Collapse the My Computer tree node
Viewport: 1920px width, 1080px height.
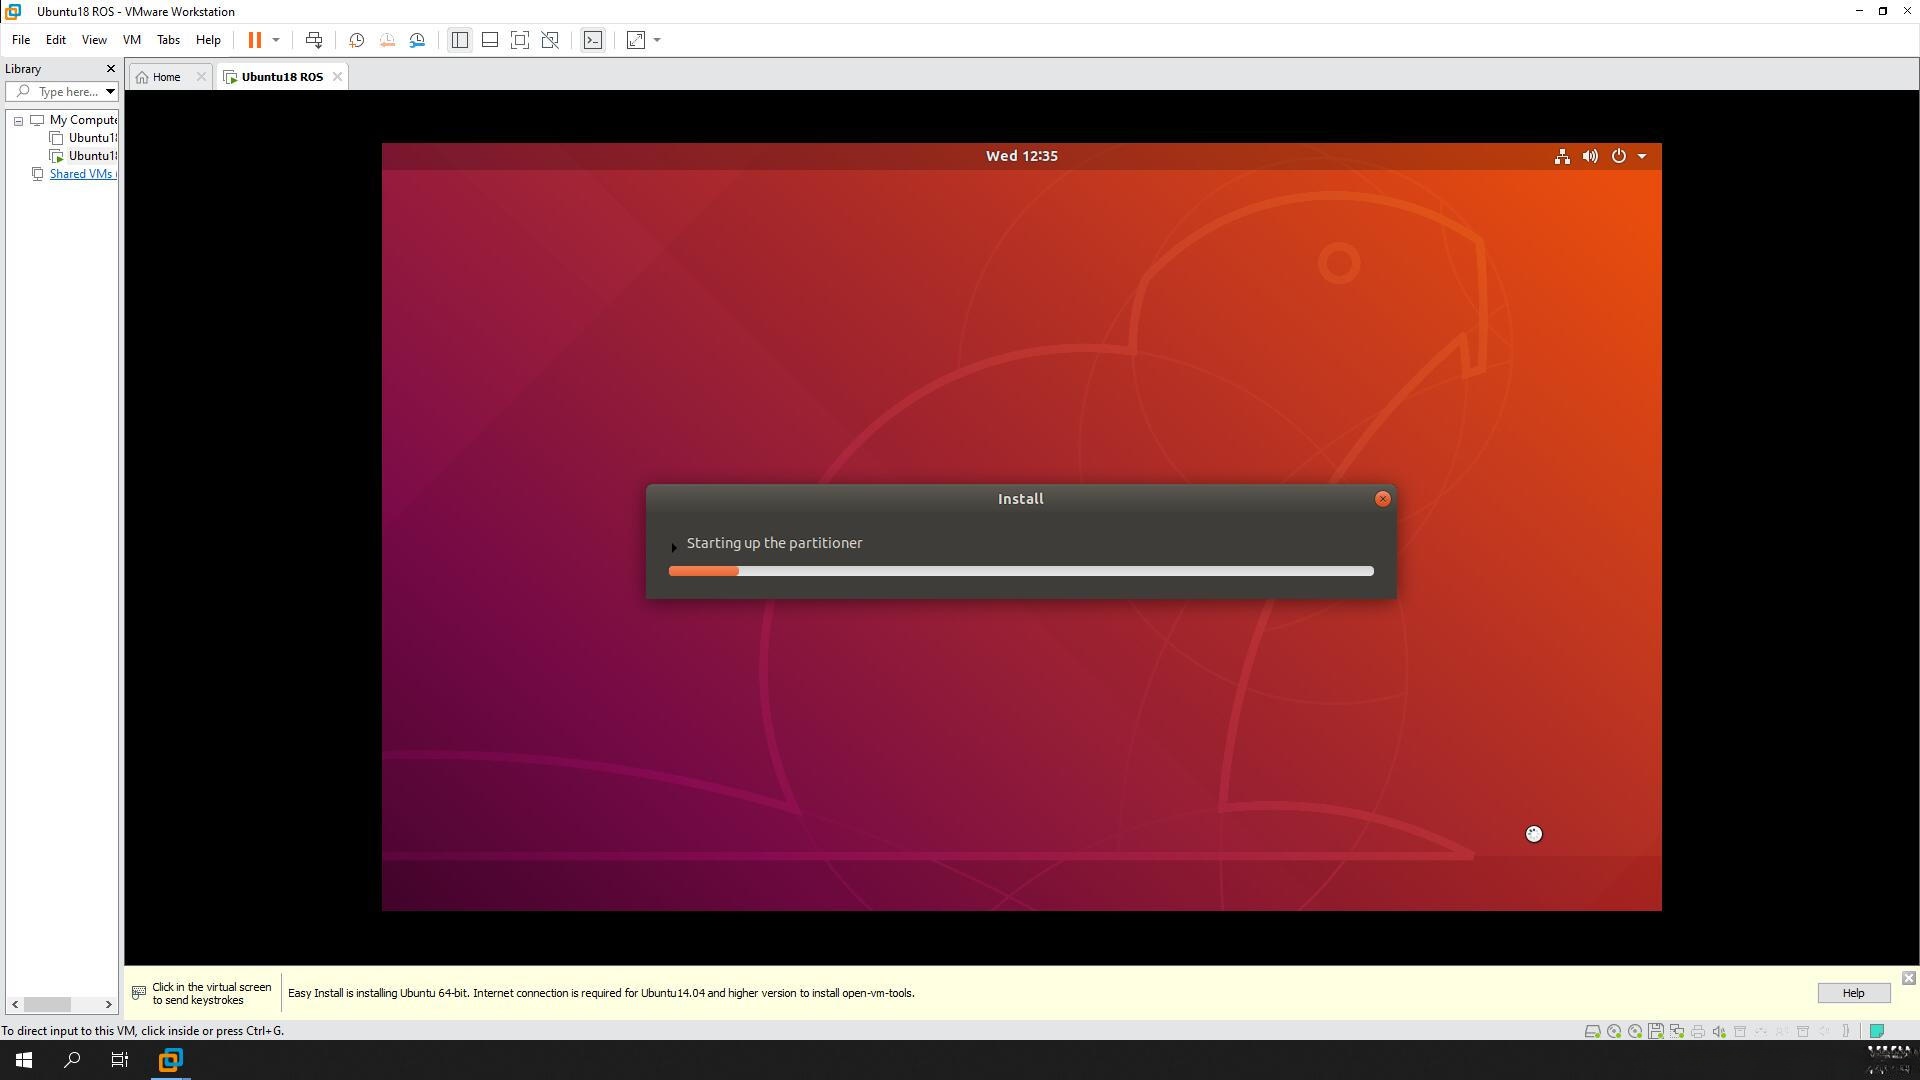tap(18, 120)
